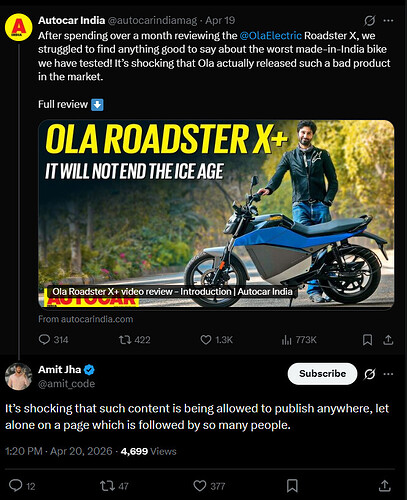View analytics showing 773K views
This screenshot has width=407, height=500.
(299, 340)
